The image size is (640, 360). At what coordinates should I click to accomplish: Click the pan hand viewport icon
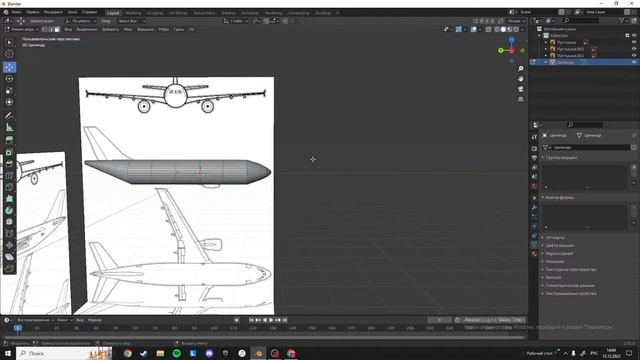[520, 79]
